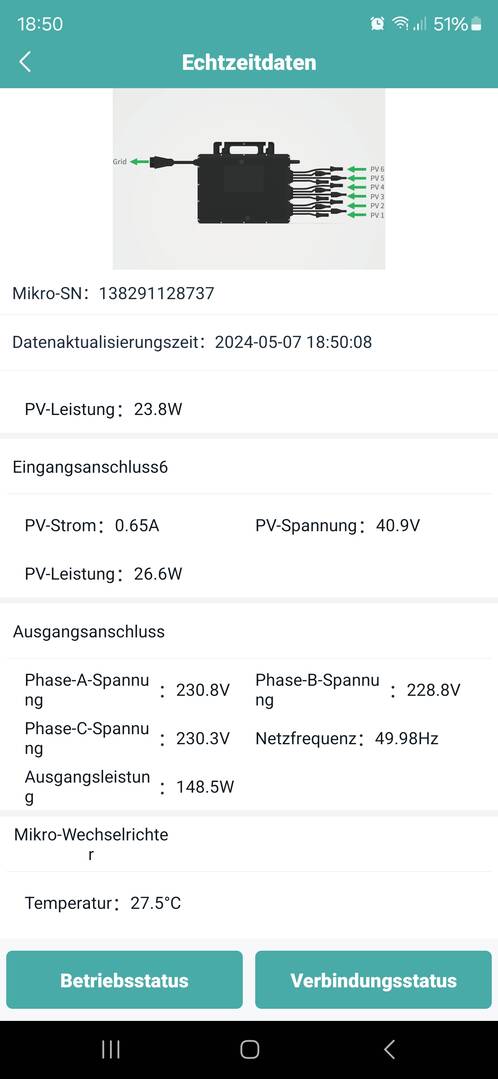498x1079 pixels.
Task: Select the Datenaktualisierungszeit timestamp row
Action: pyautogui.click(x=249, y=342)
